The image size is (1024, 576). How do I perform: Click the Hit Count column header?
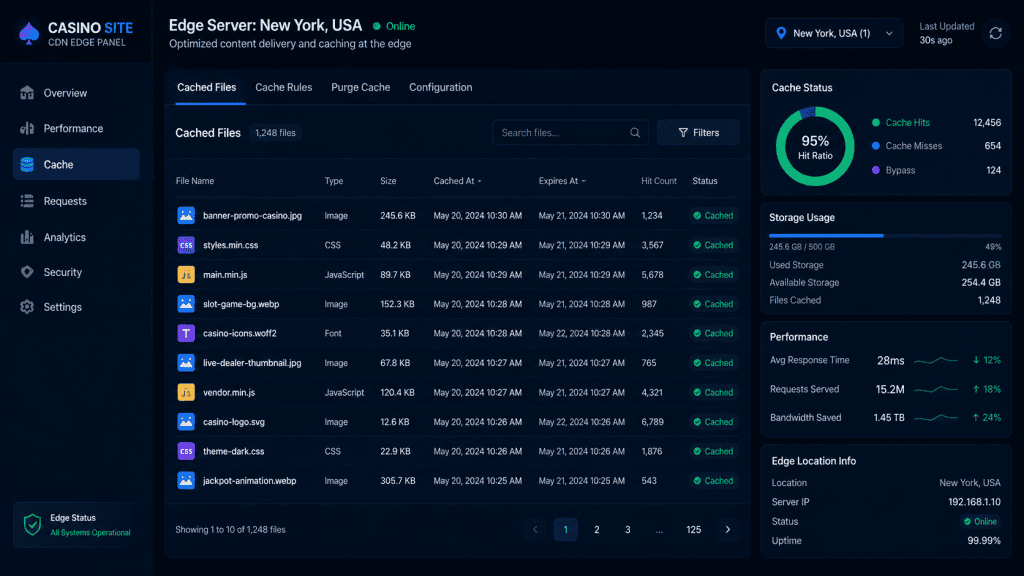(658, 181)
